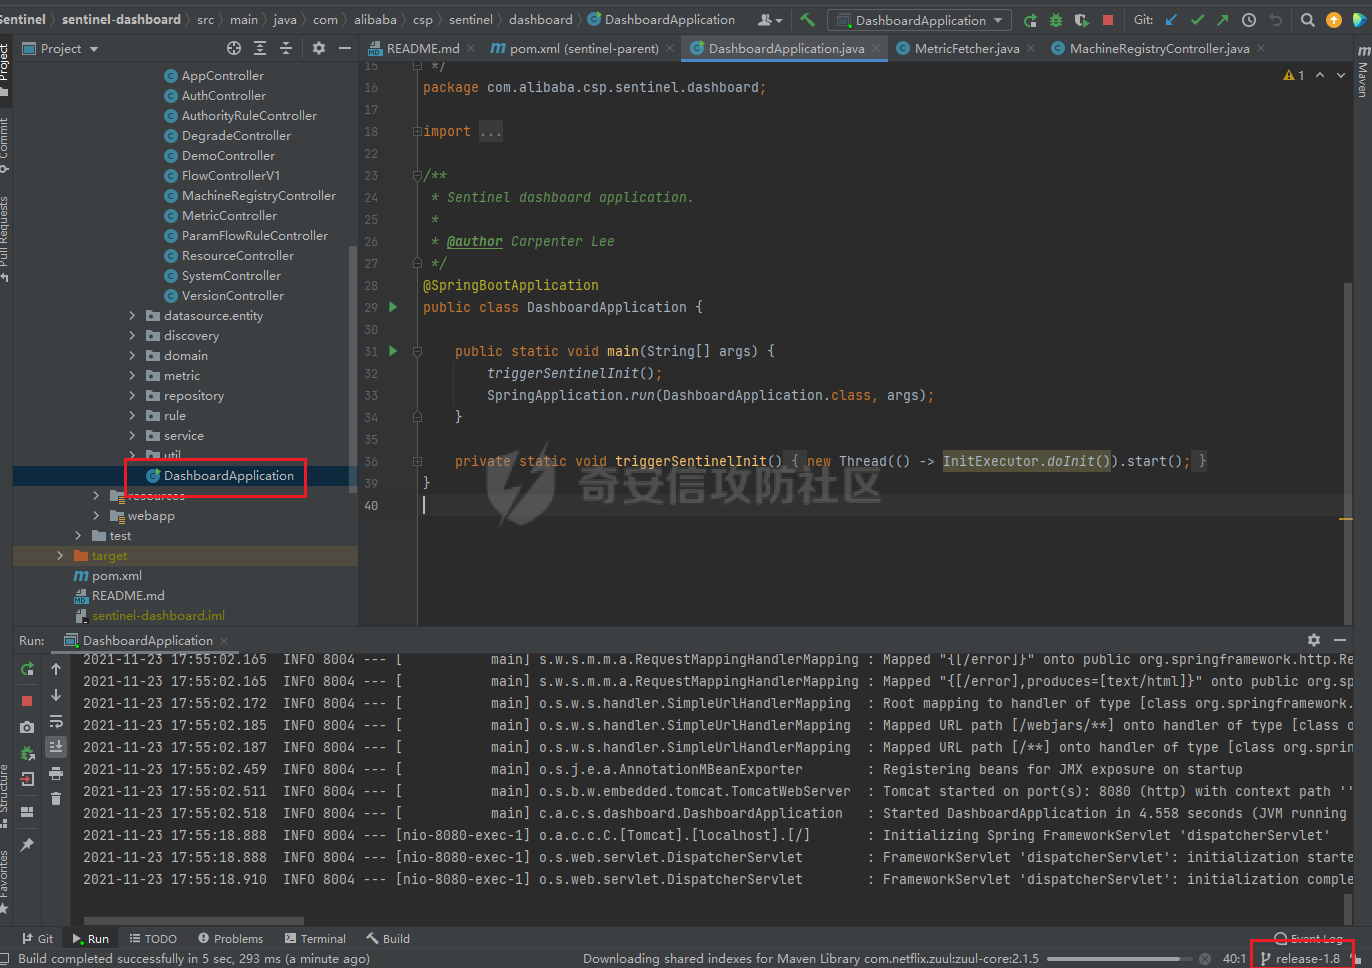Viewport: 1372px width, 968px height.
Task: Expand the discovery package
Action: (132, 335)
